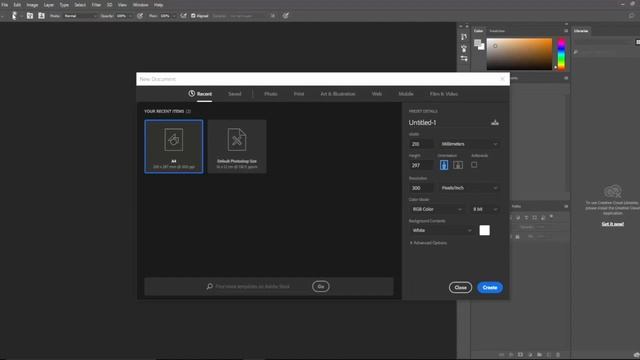This screenshot has width=640, height=360.
Task: Switch to the Color panel tab
Action: (x=478, y=31)
